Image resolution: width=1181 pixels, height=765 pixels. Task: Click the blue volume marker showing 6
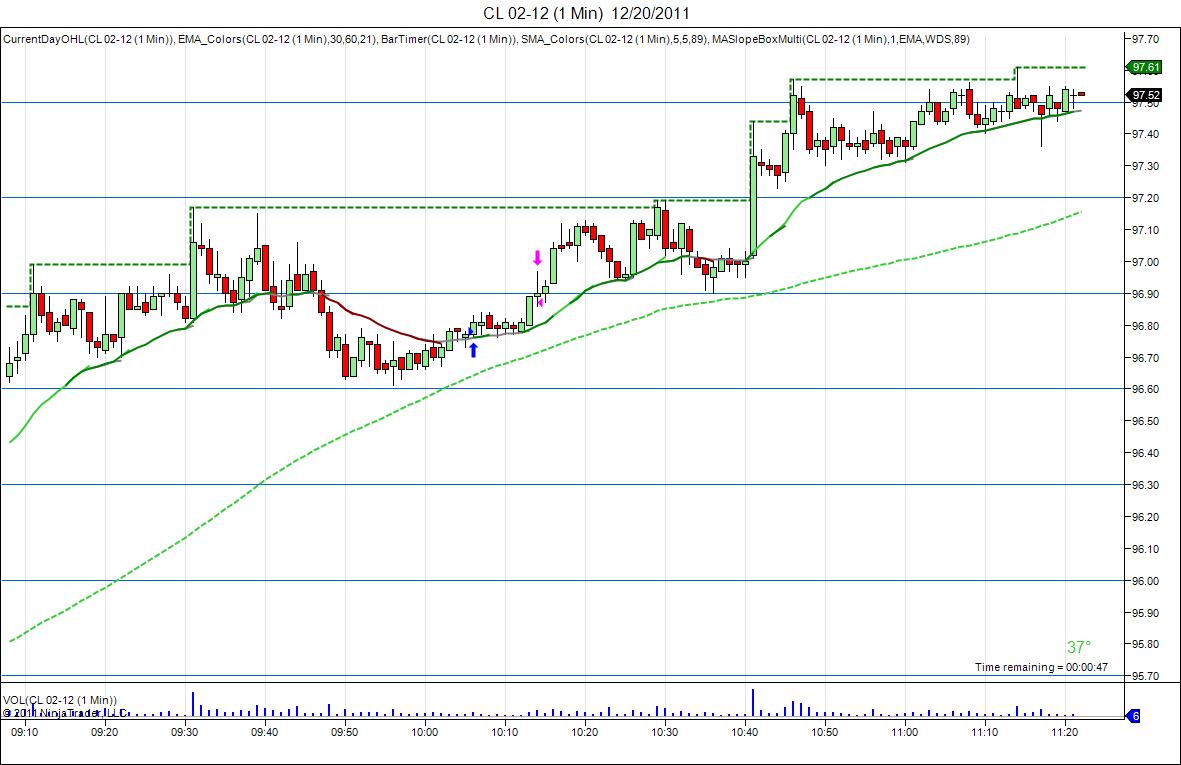(x=1134, y=716)
